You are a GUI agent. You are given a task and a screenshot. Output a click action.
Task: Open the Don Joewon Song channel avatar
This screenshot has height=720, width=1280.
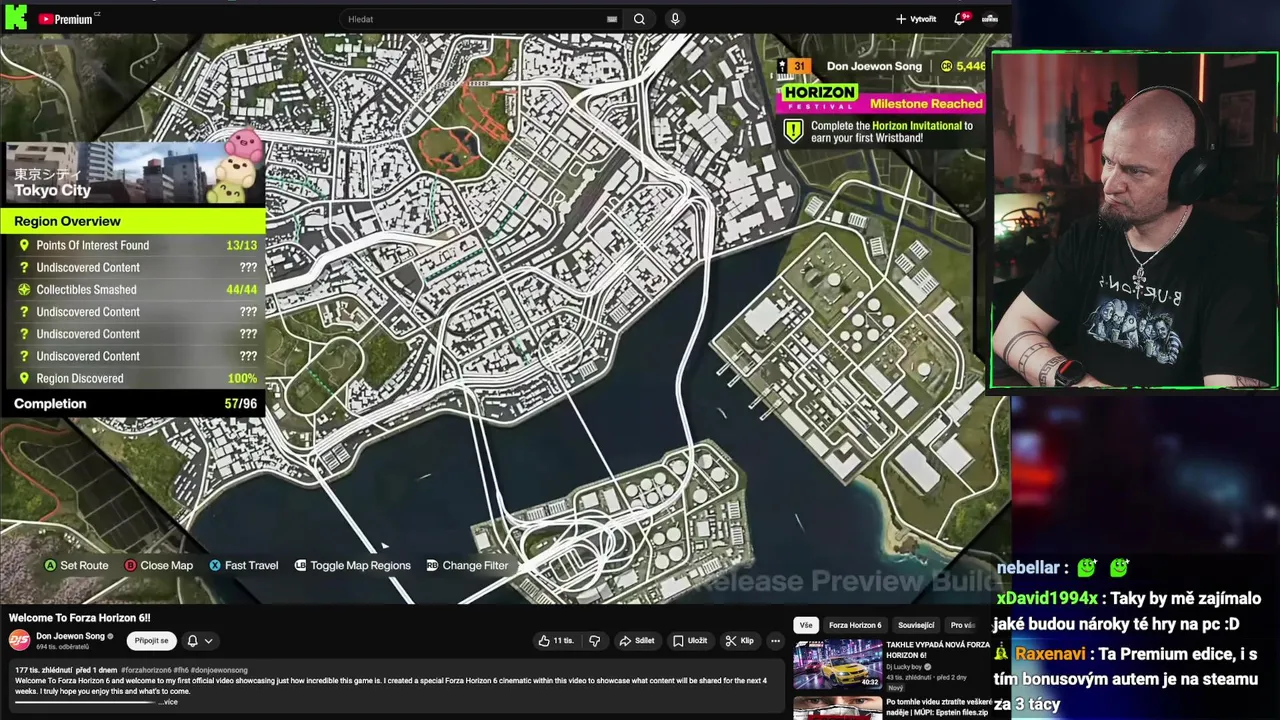coord(19,640)
